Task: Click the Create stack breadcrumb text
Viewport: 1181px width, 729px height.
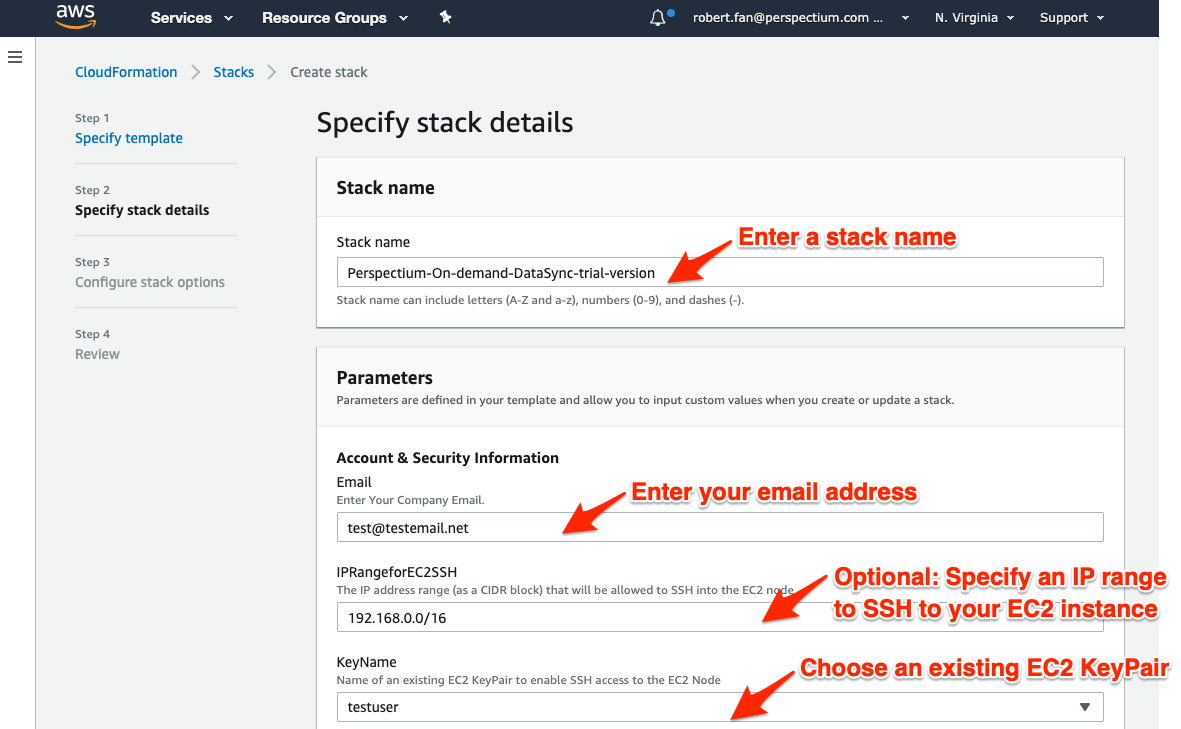Action: click(328, 72)
